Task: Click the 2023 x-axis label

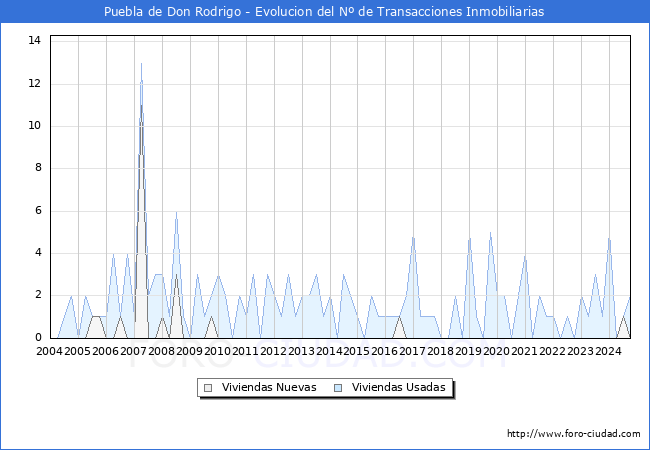Action: pos(580,351)
